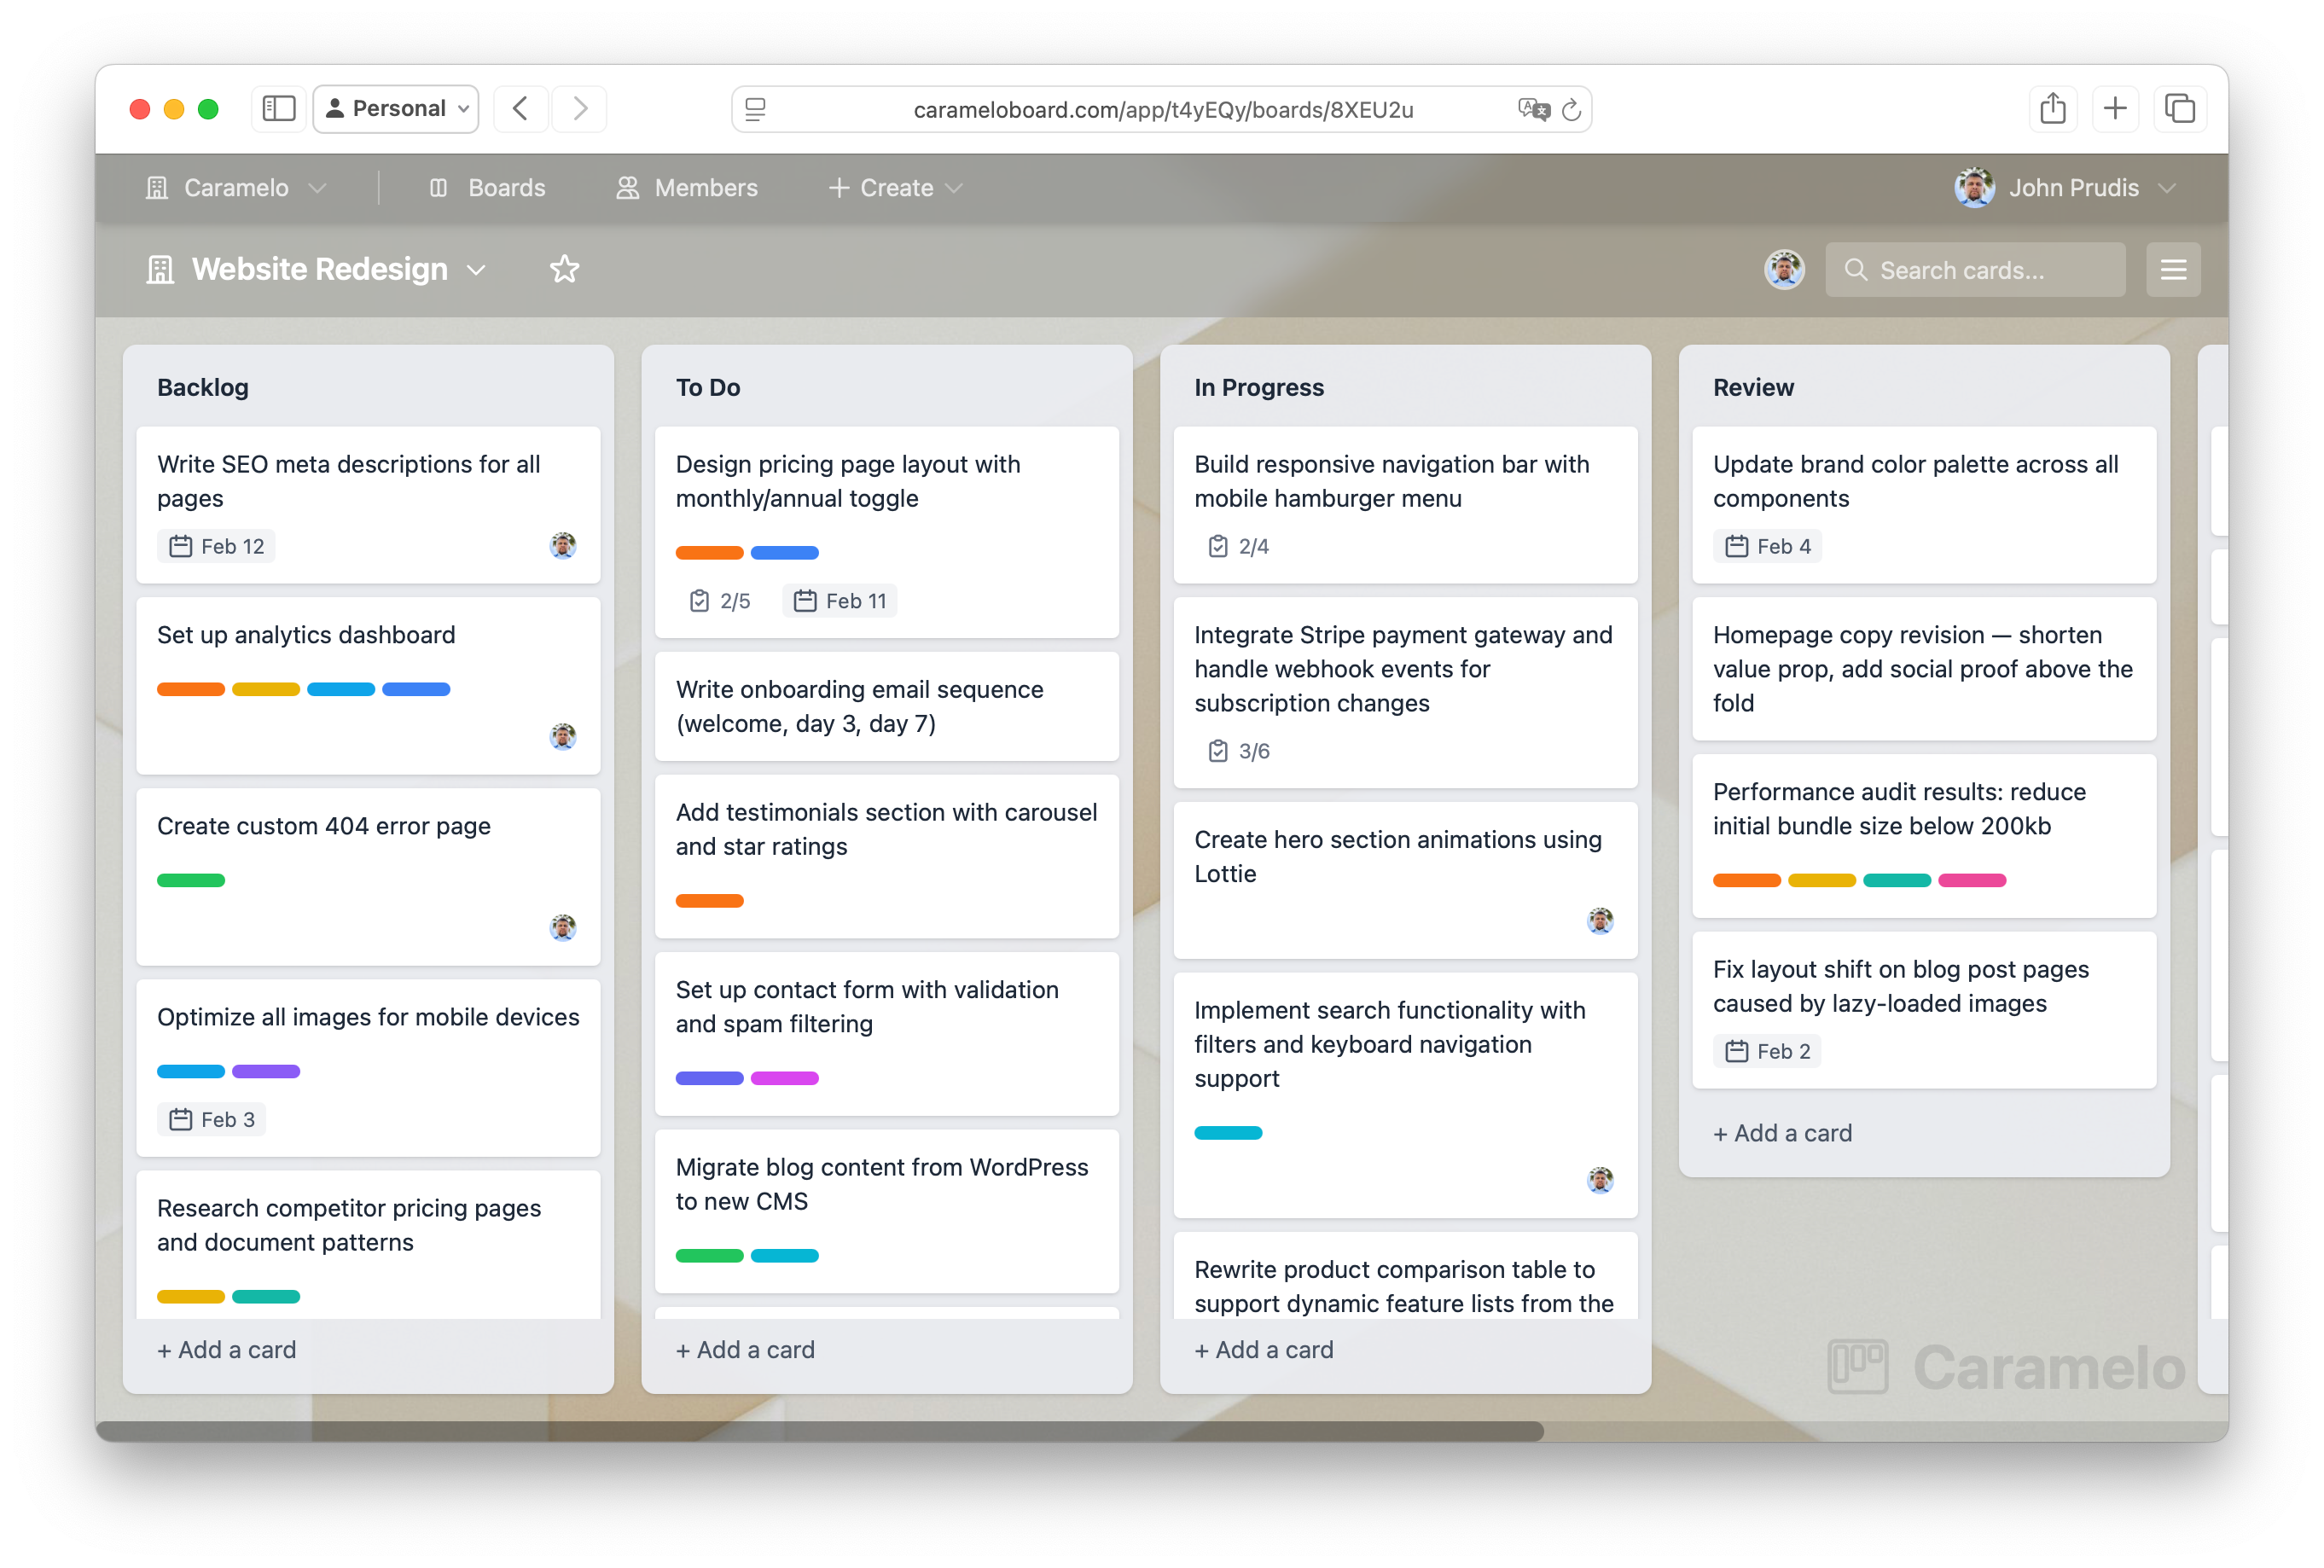Toggle the browser sidebar icon
Screen dimensions: 2324x1568
coord(278,109)
